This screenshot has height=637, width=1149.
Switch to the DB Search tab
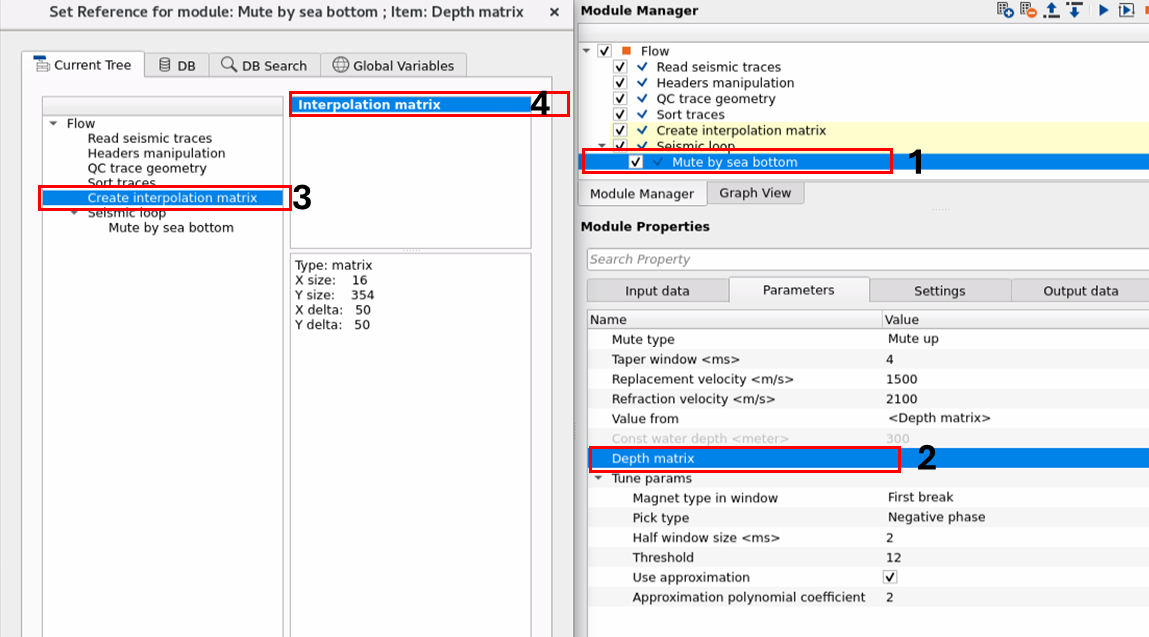tap(264, 65)
